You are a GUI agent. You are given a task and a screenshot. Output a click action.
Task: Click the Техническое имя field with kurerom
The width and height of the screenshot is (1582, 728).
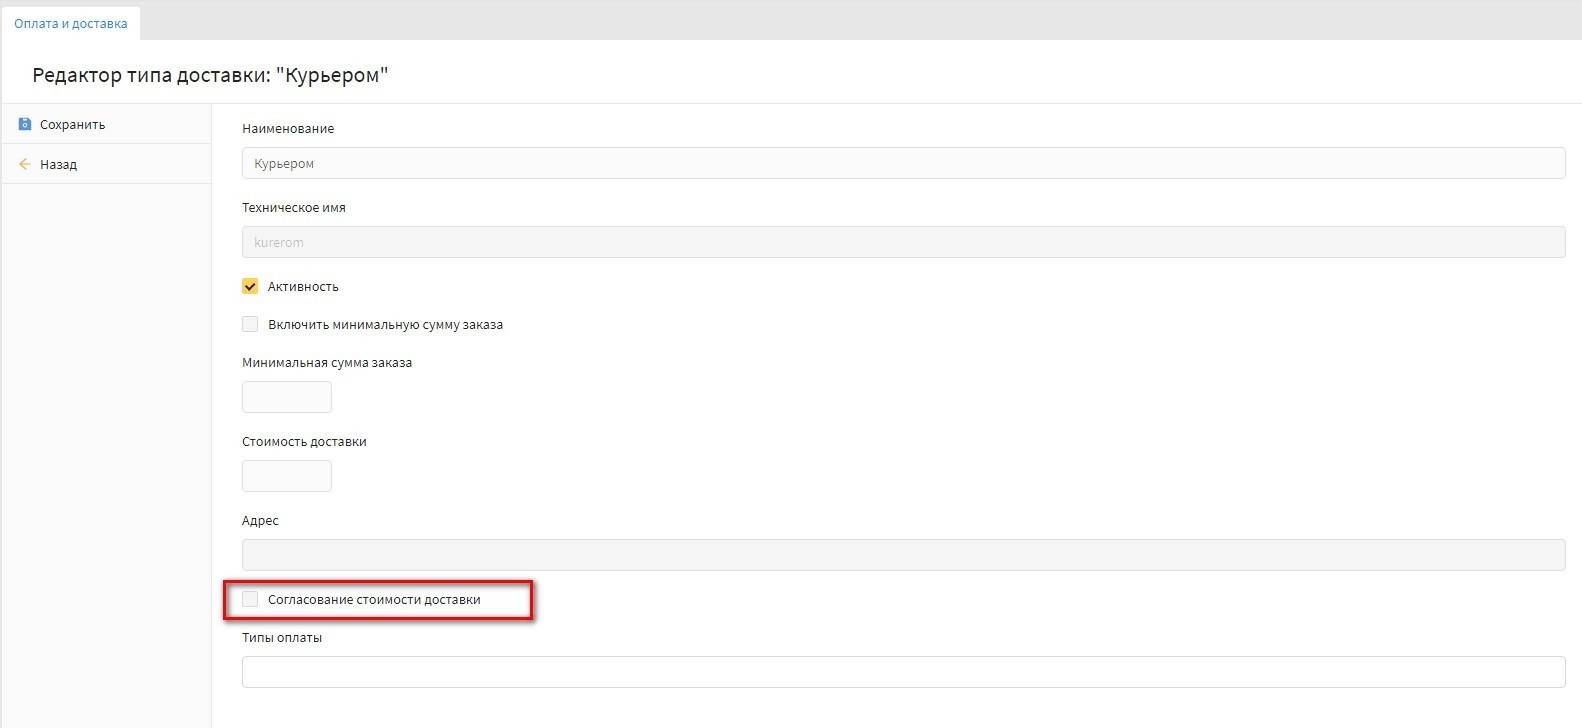903,242
